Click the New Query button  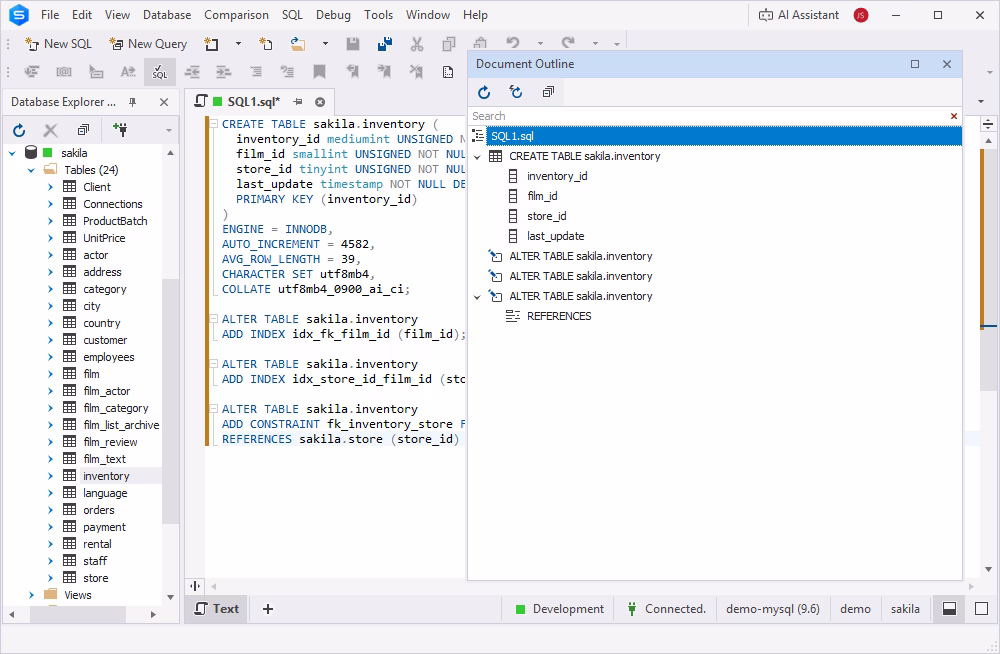coord(148,44)
